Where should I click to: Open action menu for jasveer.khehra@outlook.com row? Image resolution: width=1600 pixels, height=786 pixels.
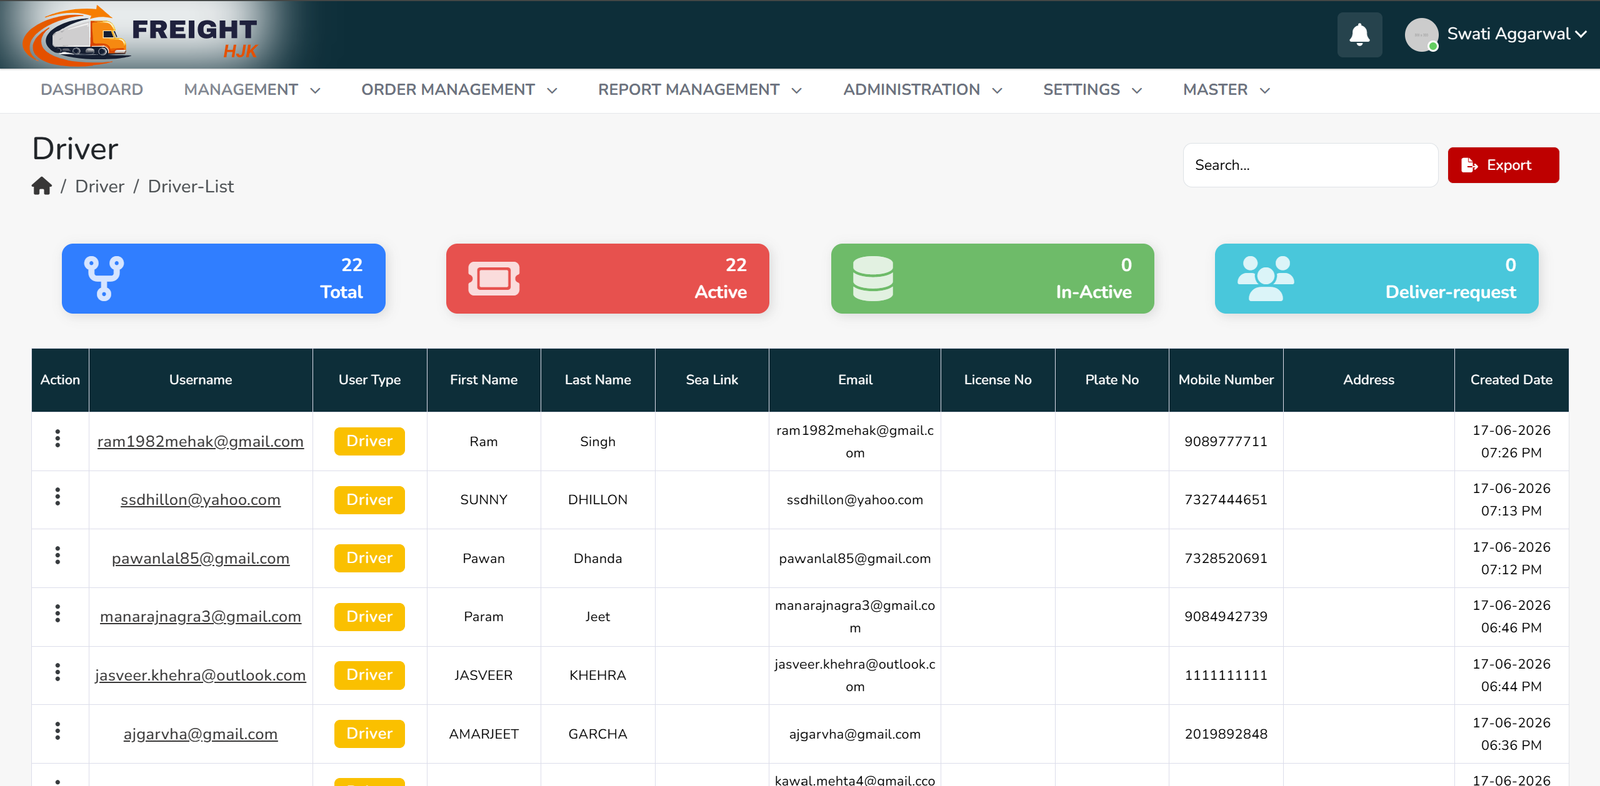point(58,672)
